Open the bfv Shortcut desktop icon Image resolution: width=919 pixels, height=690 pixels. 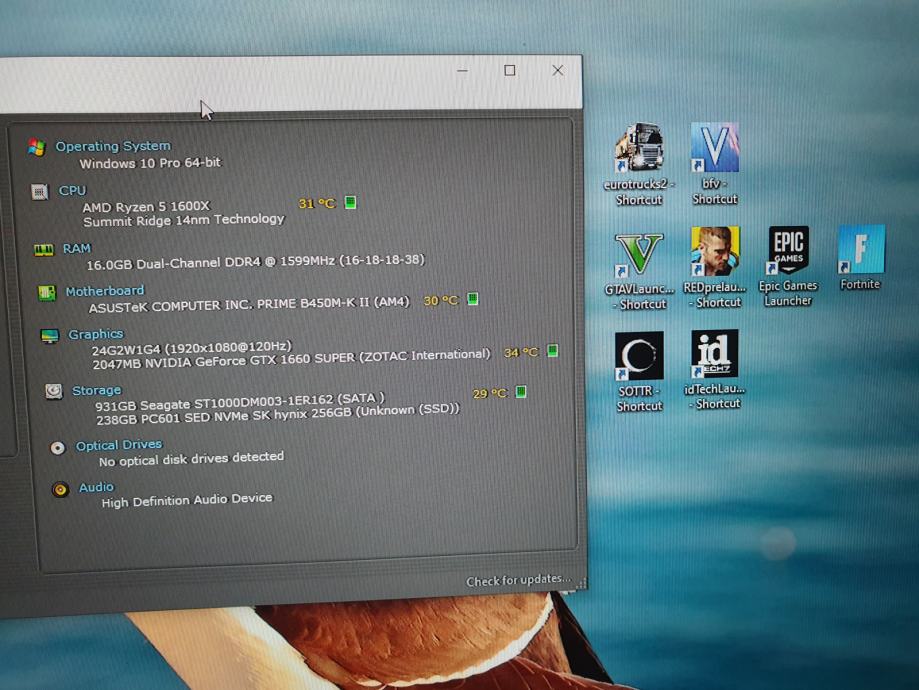[714, 164]
